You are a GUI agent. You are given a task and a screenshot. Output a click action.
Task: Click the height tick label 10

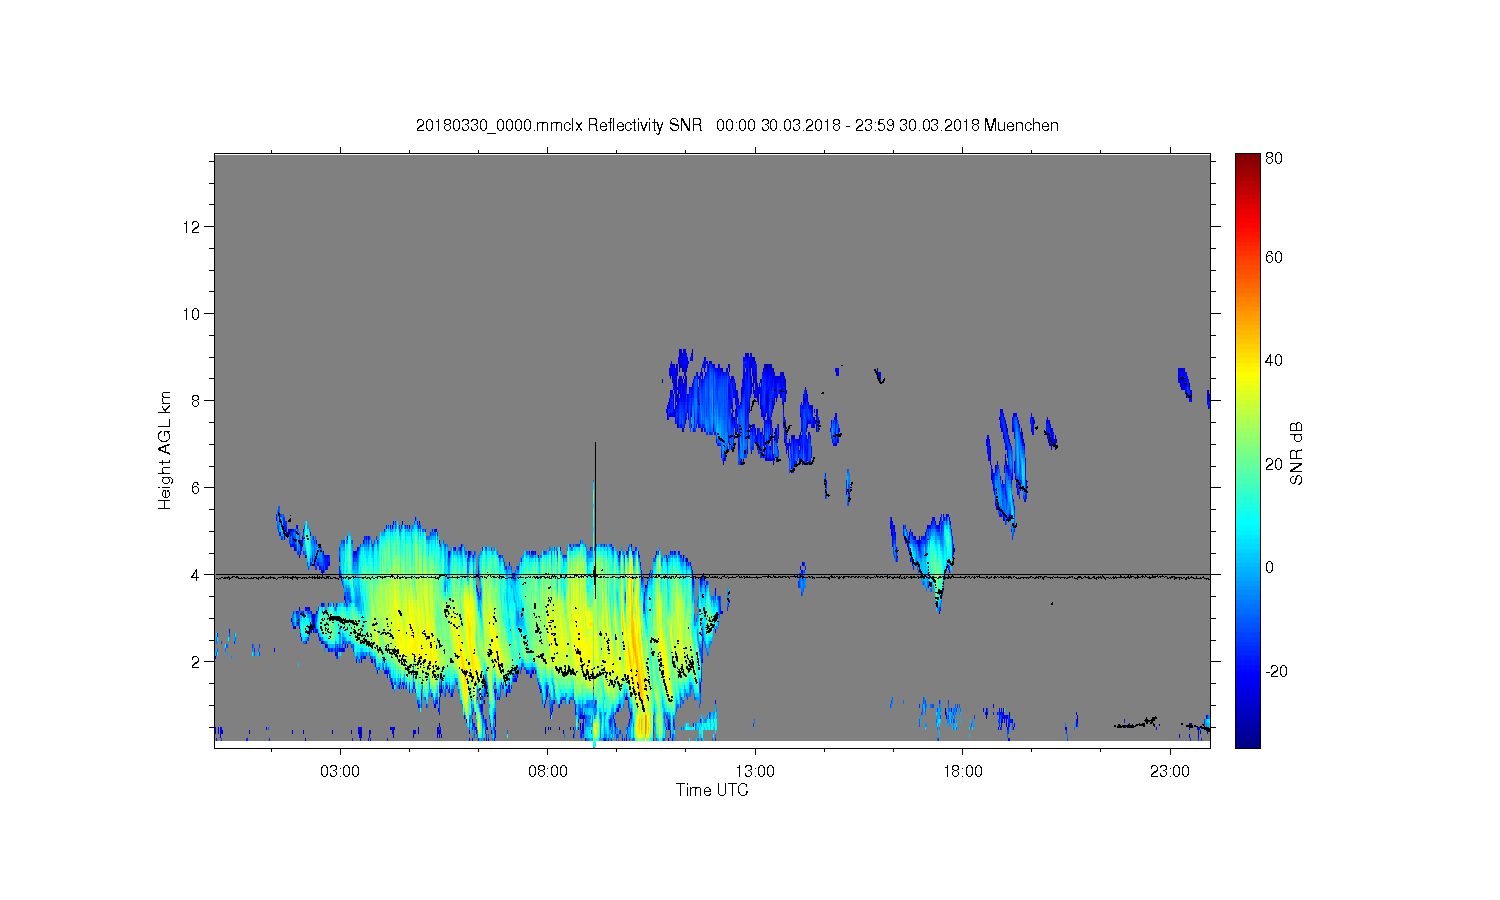(190, 313)
